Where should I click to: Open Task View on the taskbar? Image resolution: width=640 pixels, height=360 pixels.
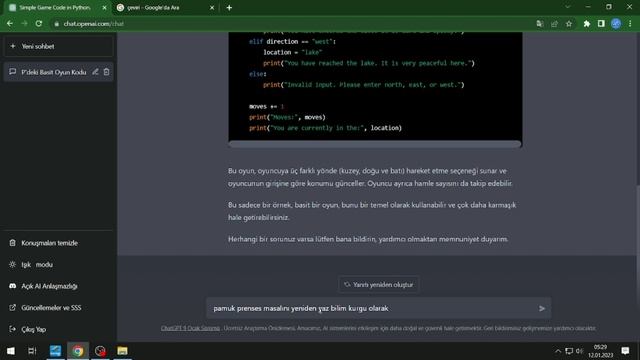[x=32, y=351]
